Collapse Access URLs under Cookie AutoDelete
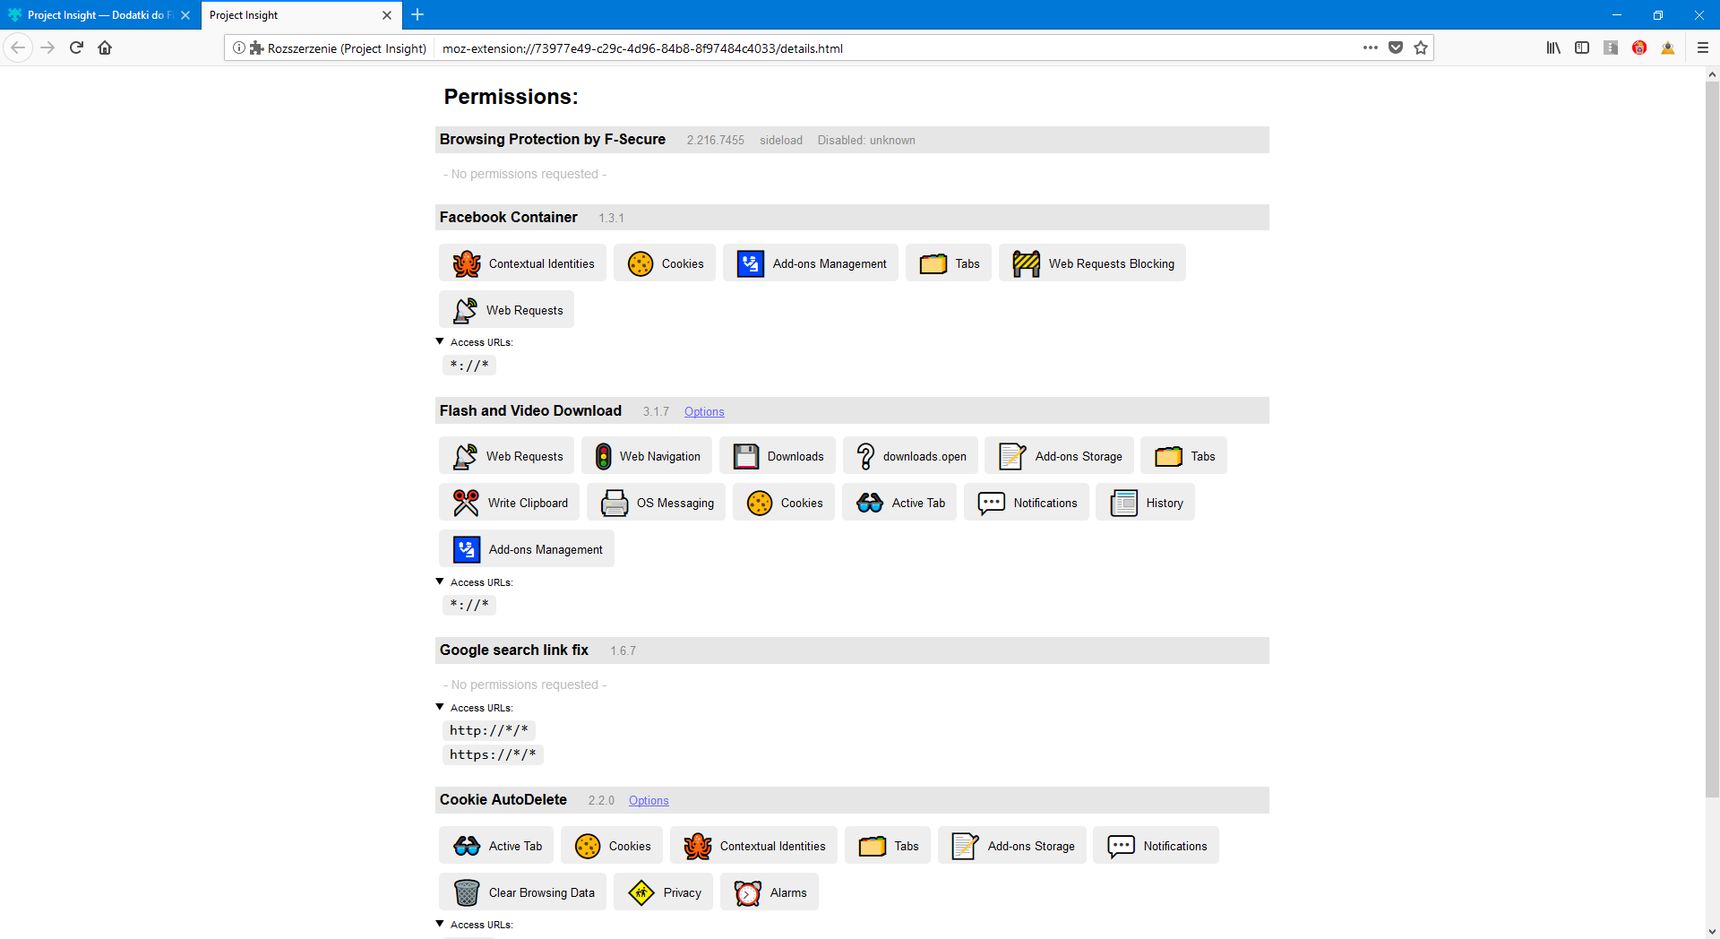The width and height of the screenshot is (1720, 939). pyautogui.click(x=440, y=924)
